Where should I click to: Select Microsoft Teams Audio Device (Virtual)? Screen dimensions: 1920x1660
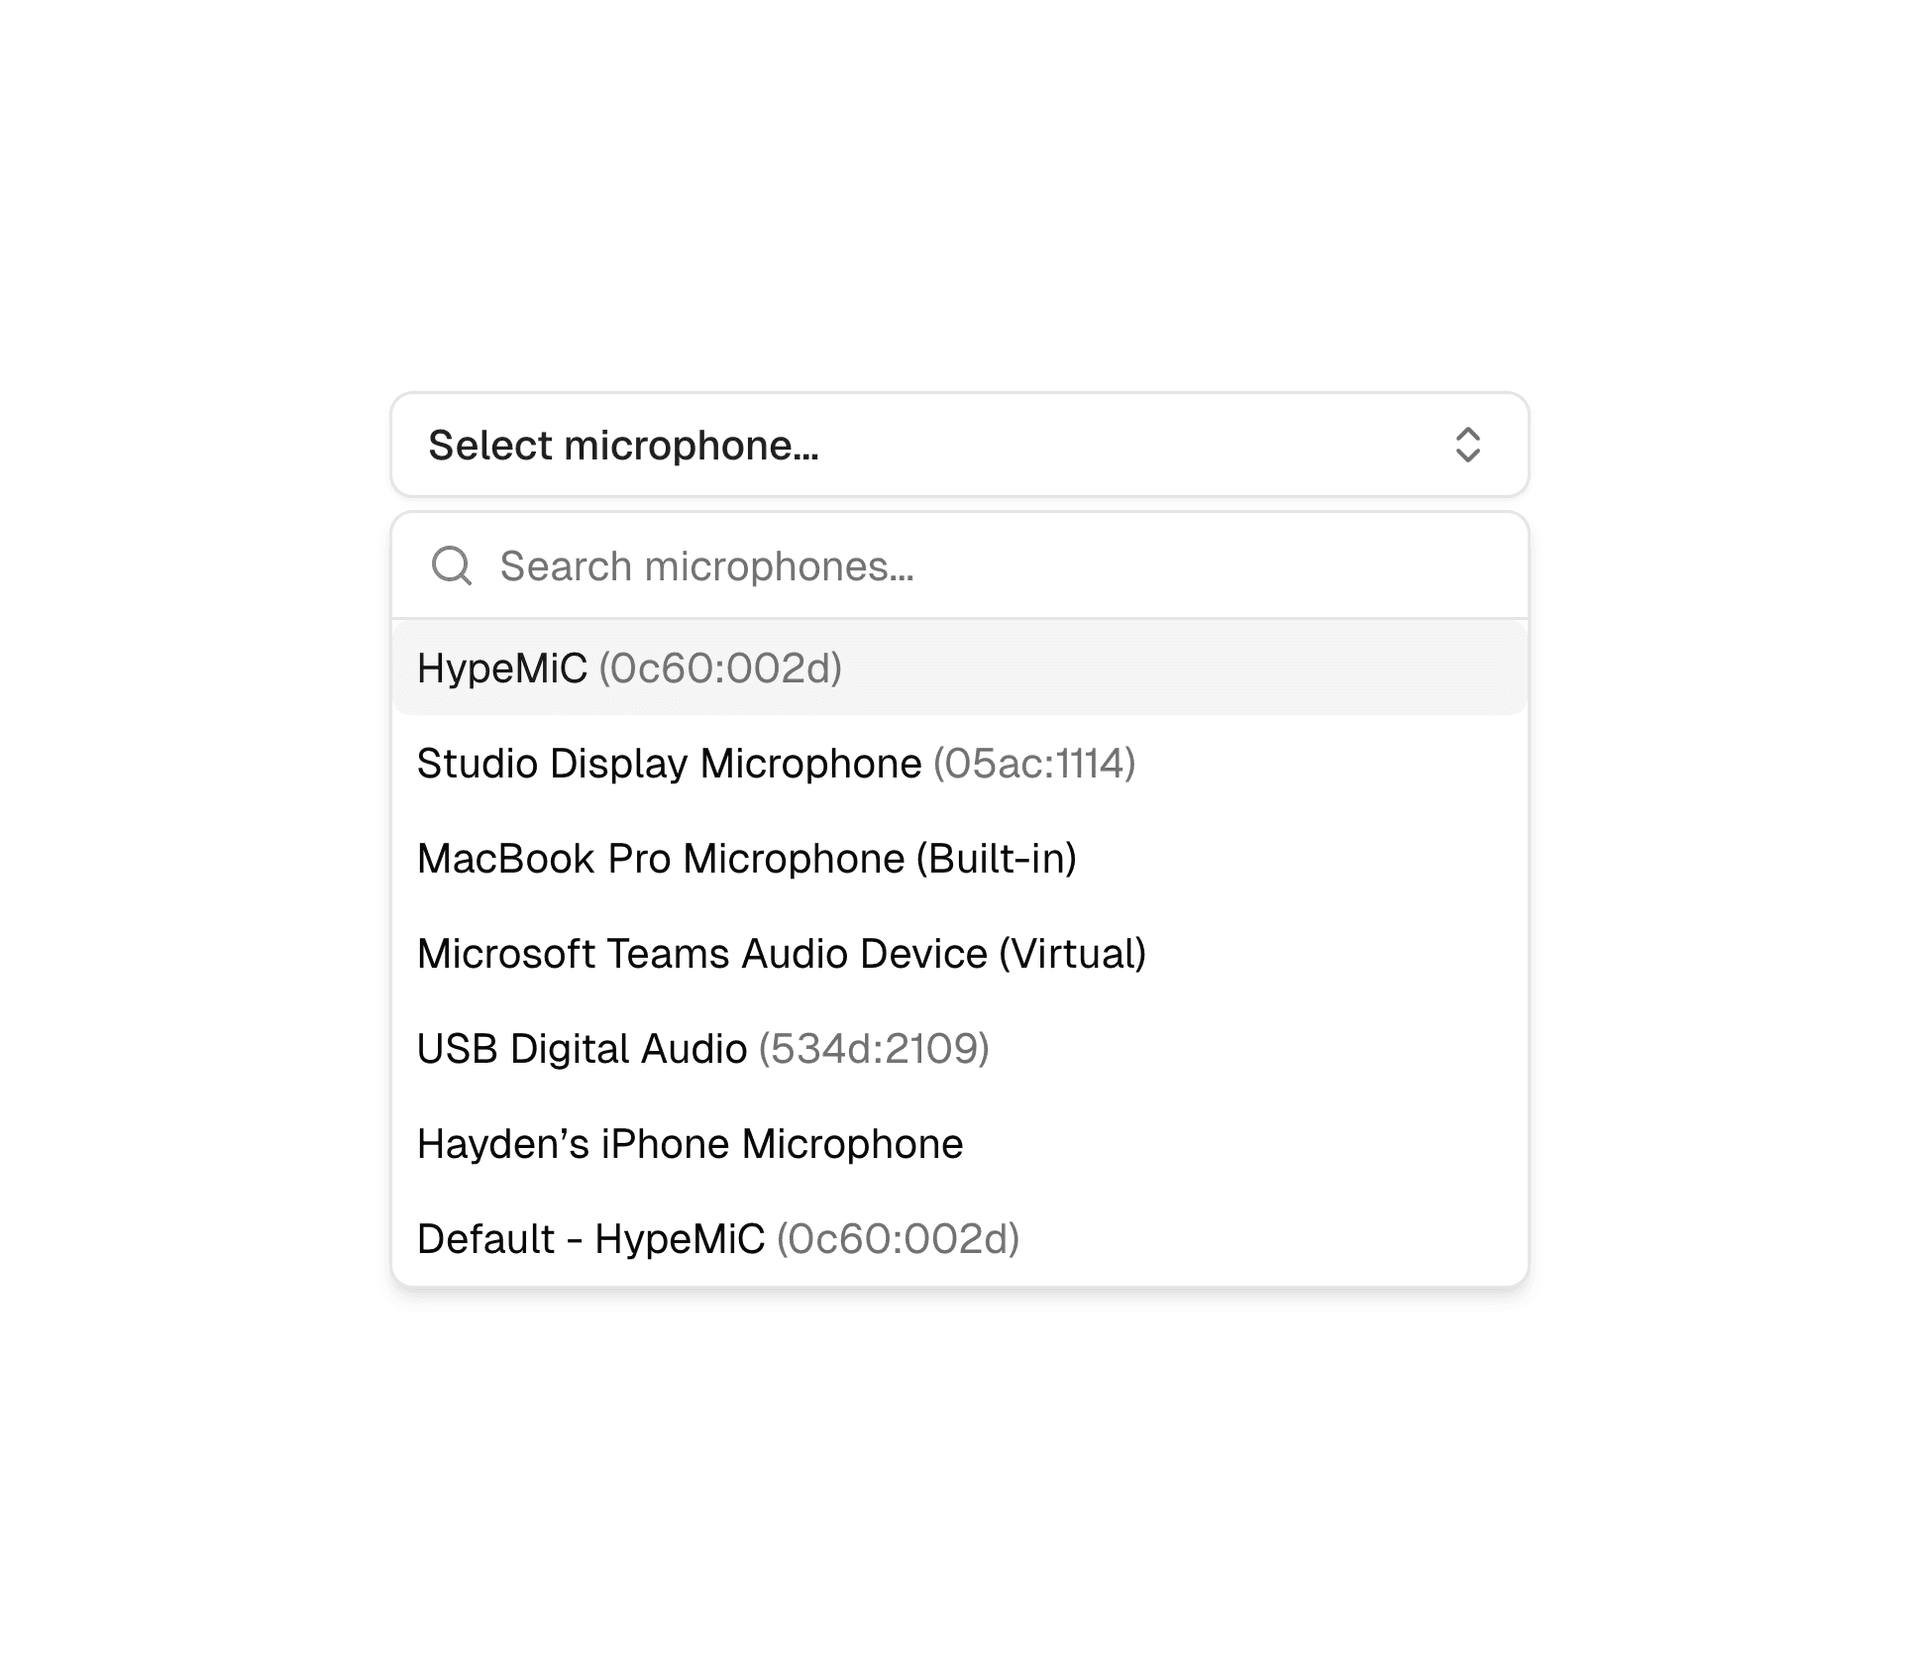[x=780, y=953]
